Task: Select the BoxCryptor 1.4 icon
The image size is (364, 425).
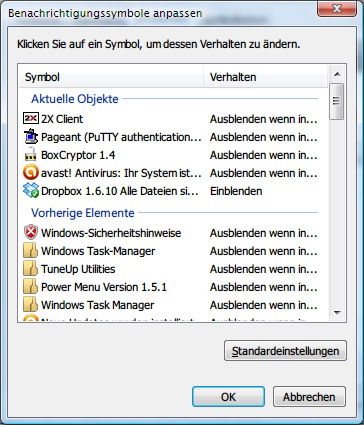Action: [x=31, y=155]
